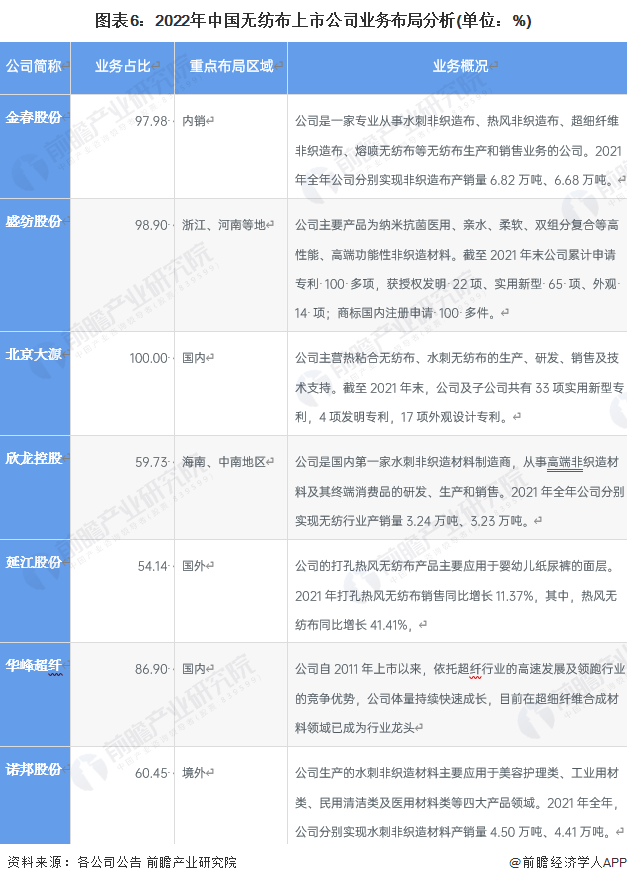Click the 诺邦股份 business overview text

point(457,802)
